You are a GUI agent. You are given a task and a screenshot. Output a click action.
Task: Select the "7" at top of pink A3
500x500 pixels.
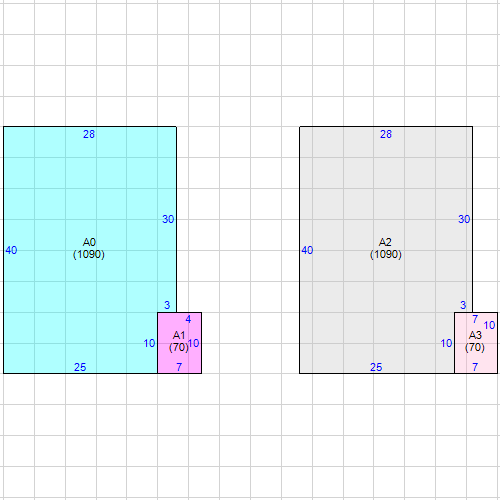[475, 319]
